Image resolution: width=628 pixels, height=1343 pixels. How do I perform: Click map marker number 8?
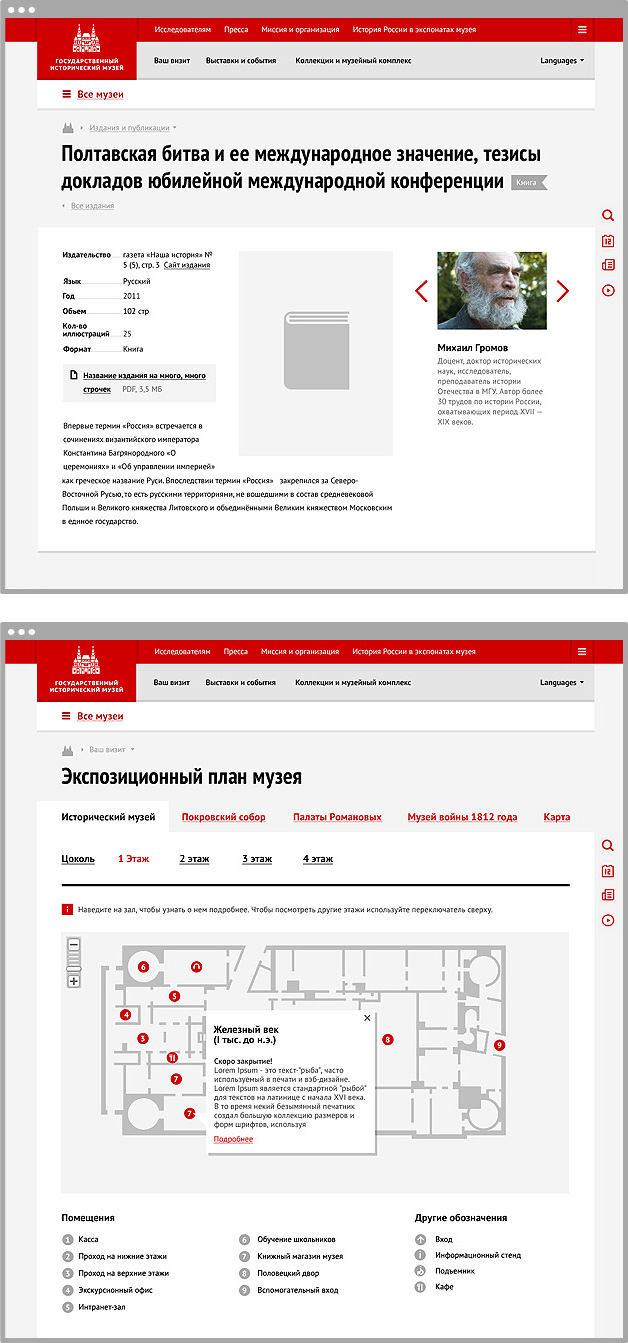[388, 1039]
